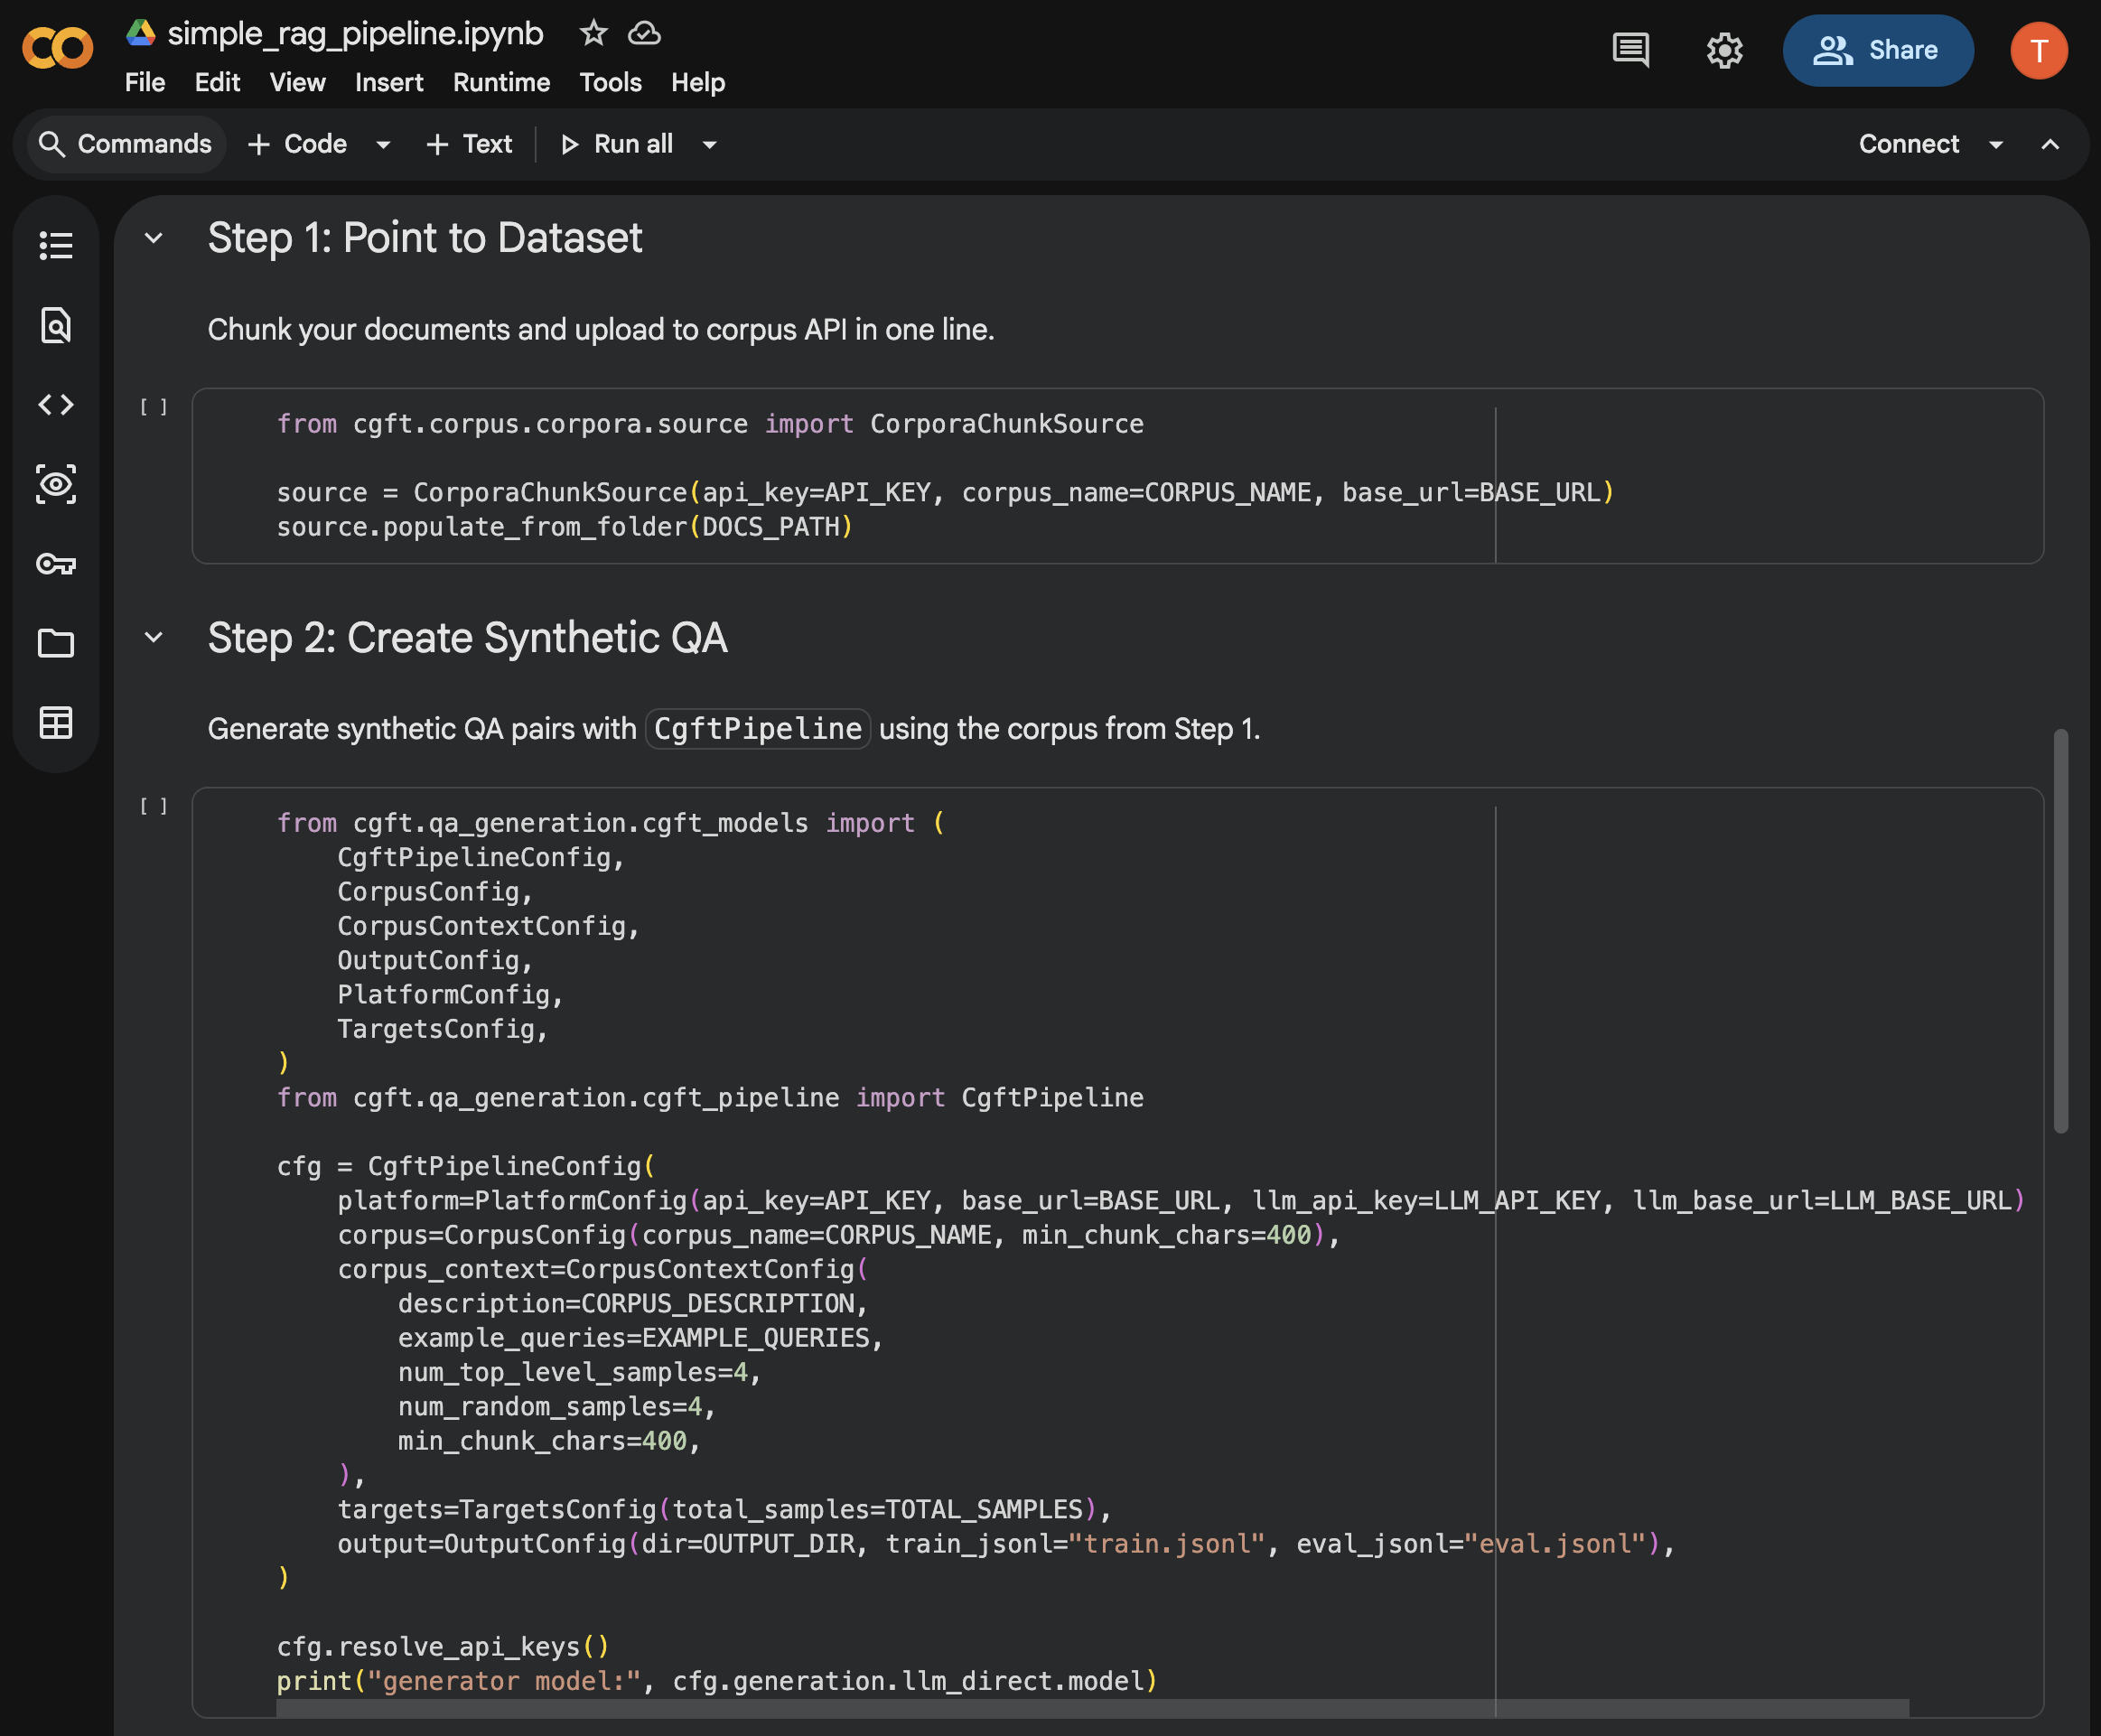Click the Google Drive file icon
Viewport: 2101px width, 1736px height.
pyautogui.click(x=140, y=33)
